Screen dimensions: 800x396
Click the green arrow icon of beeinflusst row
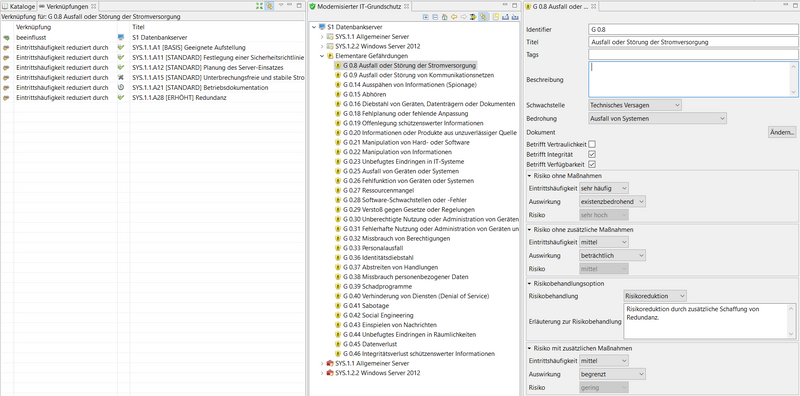[6, 37]
